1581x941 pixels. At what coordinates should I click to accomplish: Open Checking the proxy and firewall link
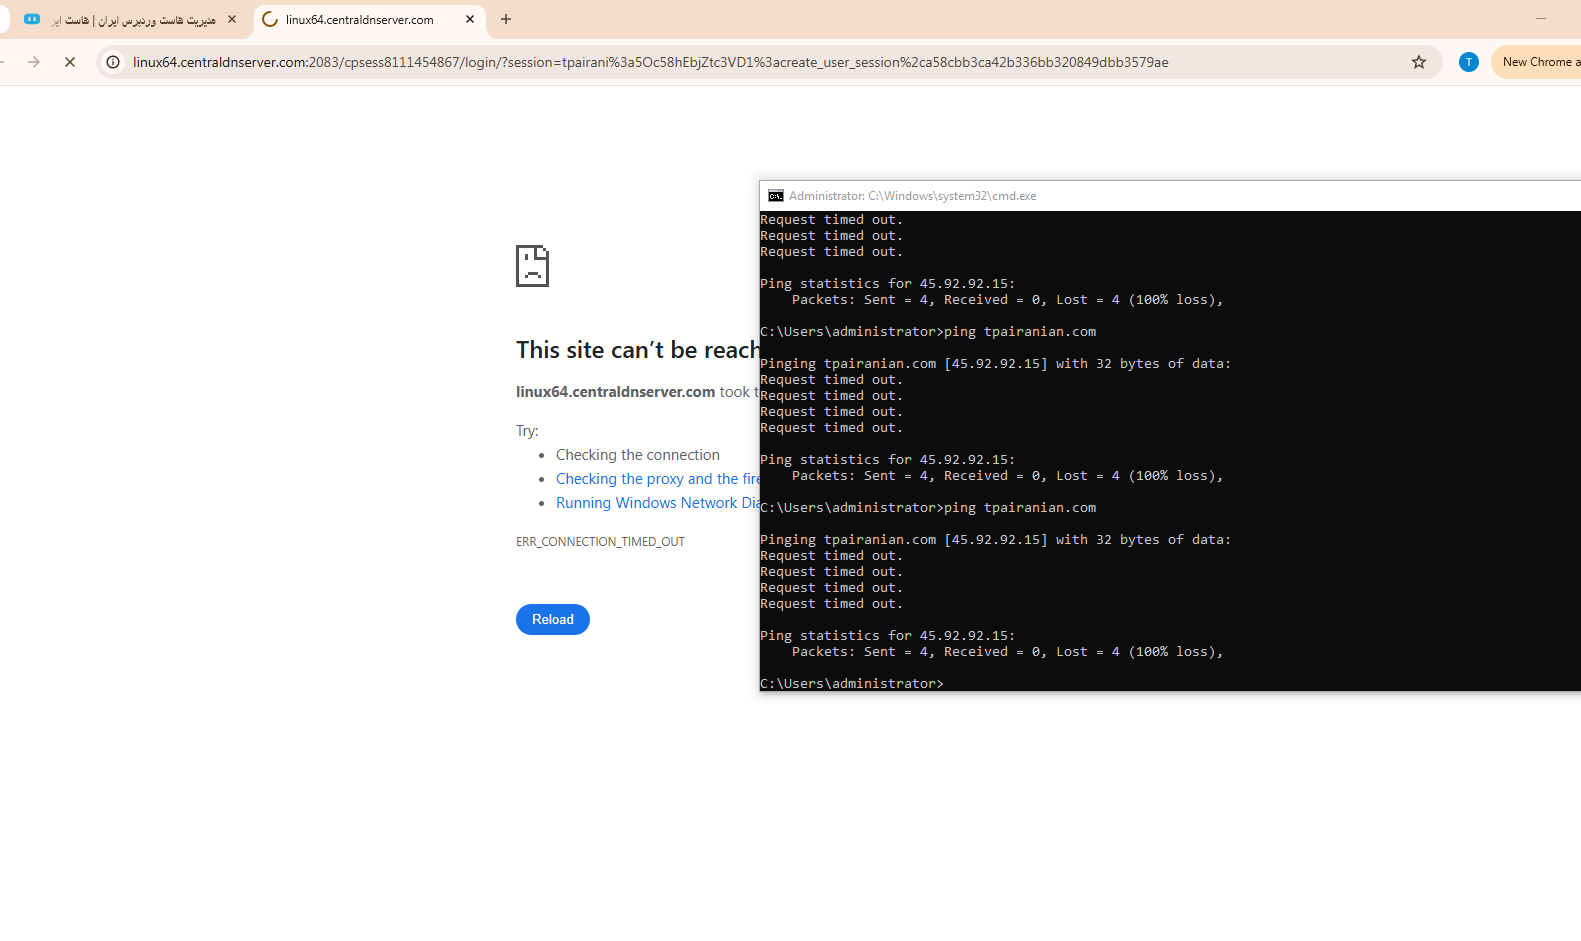click(657, 479)
